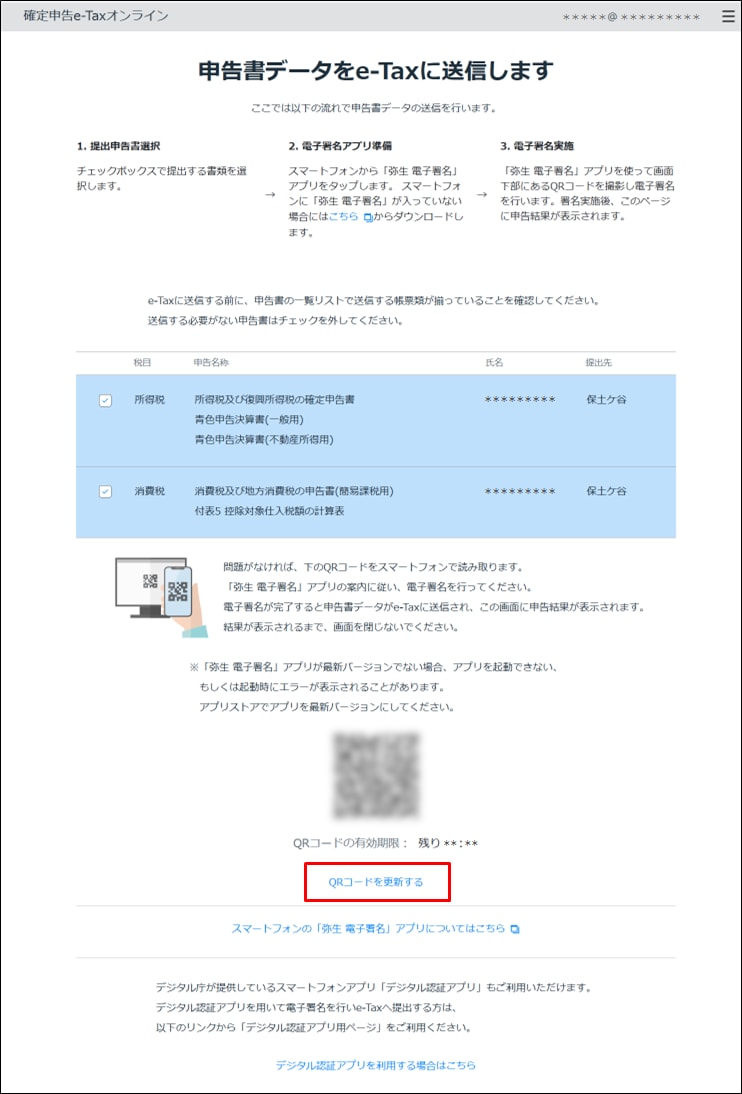Click 青色申告決算書(一般用) text

coord(249,420)
